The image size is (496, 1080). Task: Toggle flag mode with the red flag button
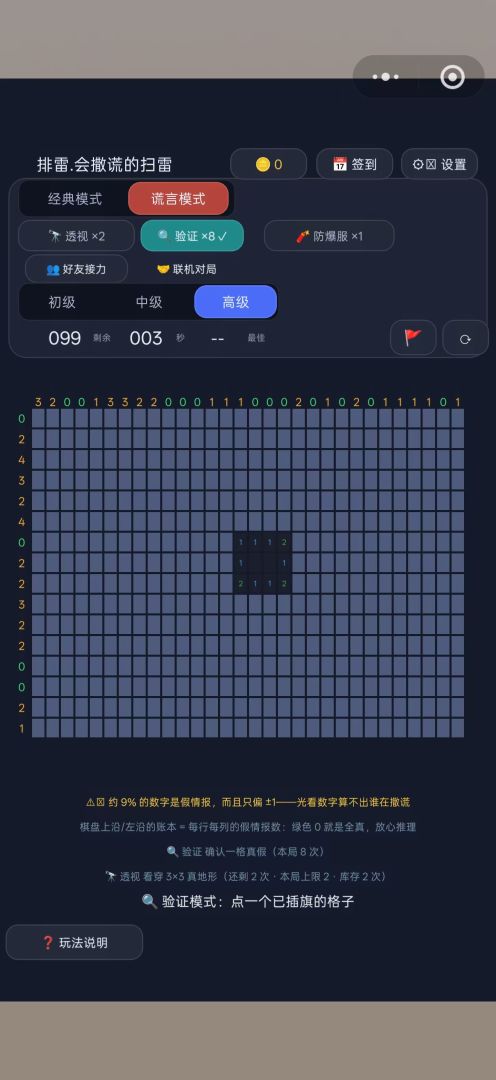(x=413, y=338)
